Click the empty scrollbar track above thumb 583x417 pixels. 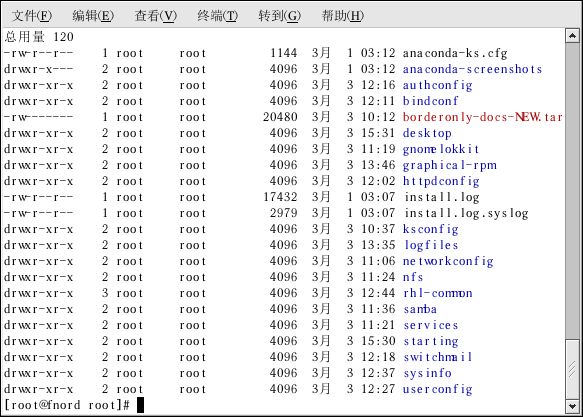tap(573, 191)
